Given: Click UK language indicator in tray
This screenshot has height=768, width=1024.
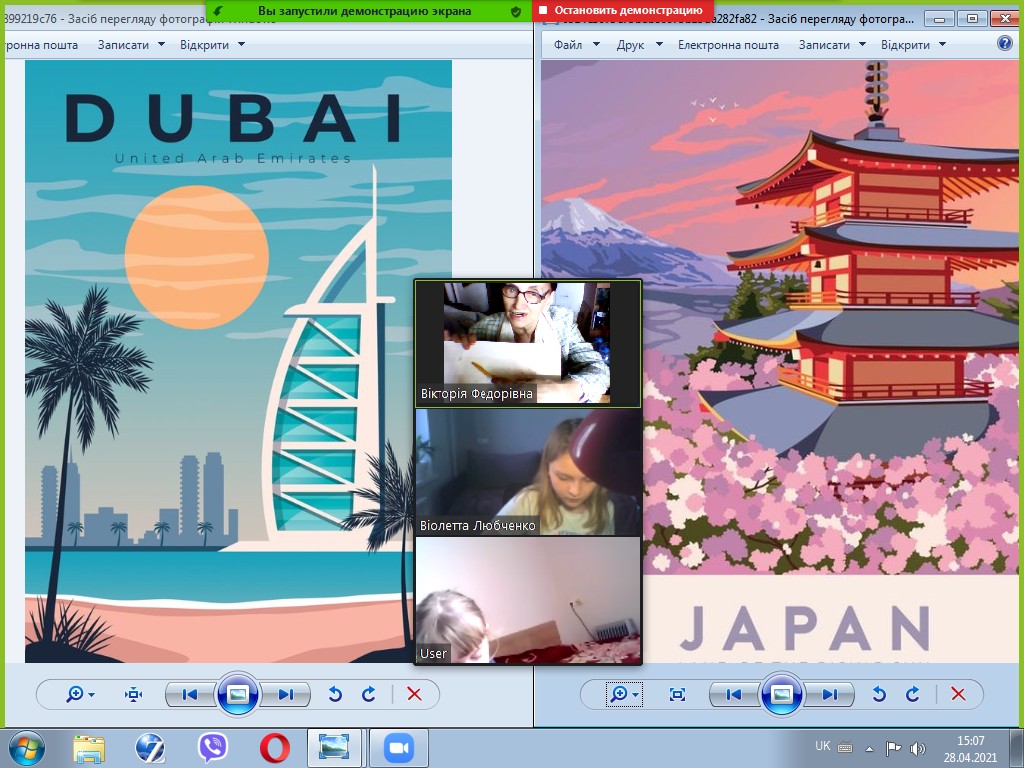Looking at the screenshot, I should [x=823, y=746].
